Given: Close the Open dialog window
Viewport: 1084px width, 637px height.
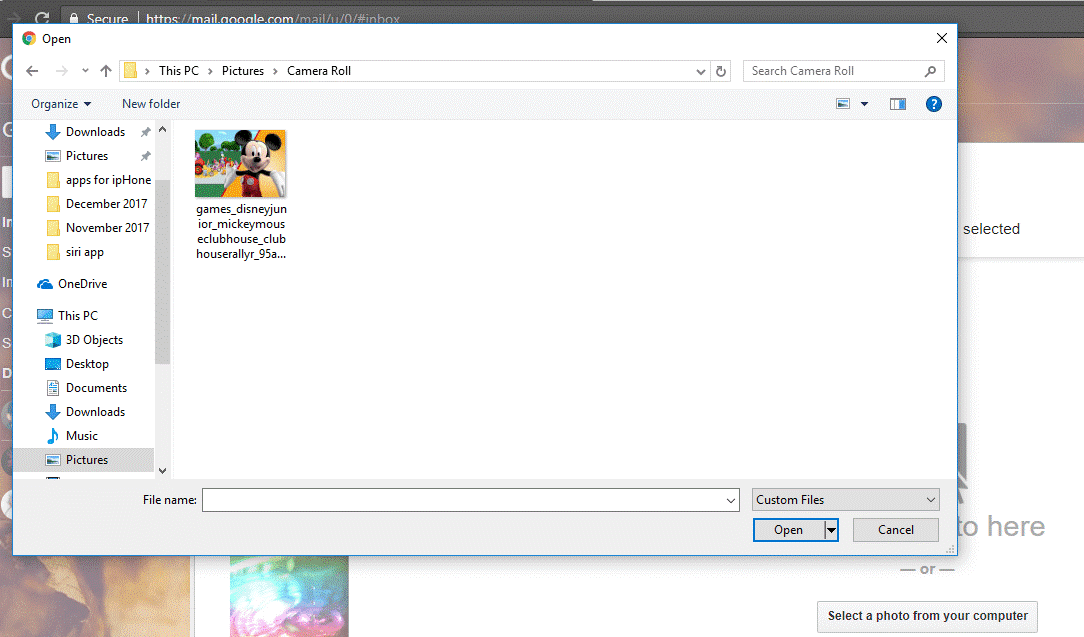Looking at the screenshot, I should tap(942, 39).
